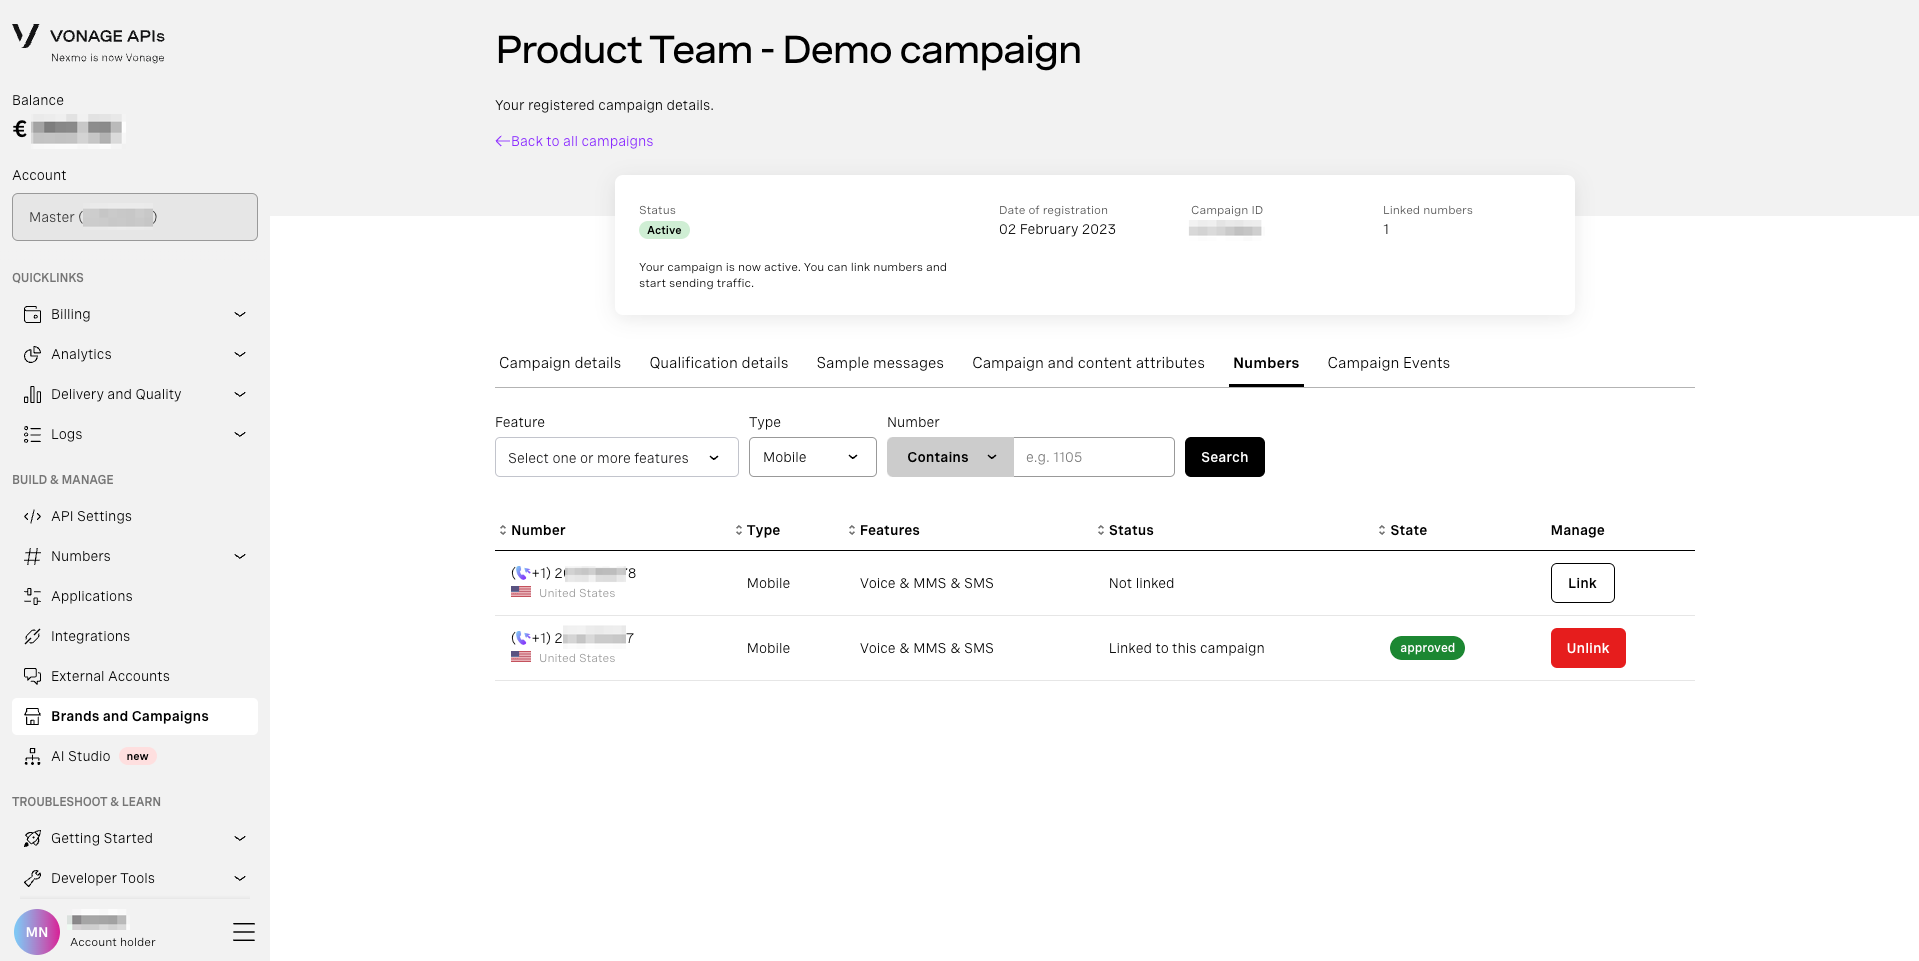
Task: Click the Active status badge
Action: (x=664, y=230)
